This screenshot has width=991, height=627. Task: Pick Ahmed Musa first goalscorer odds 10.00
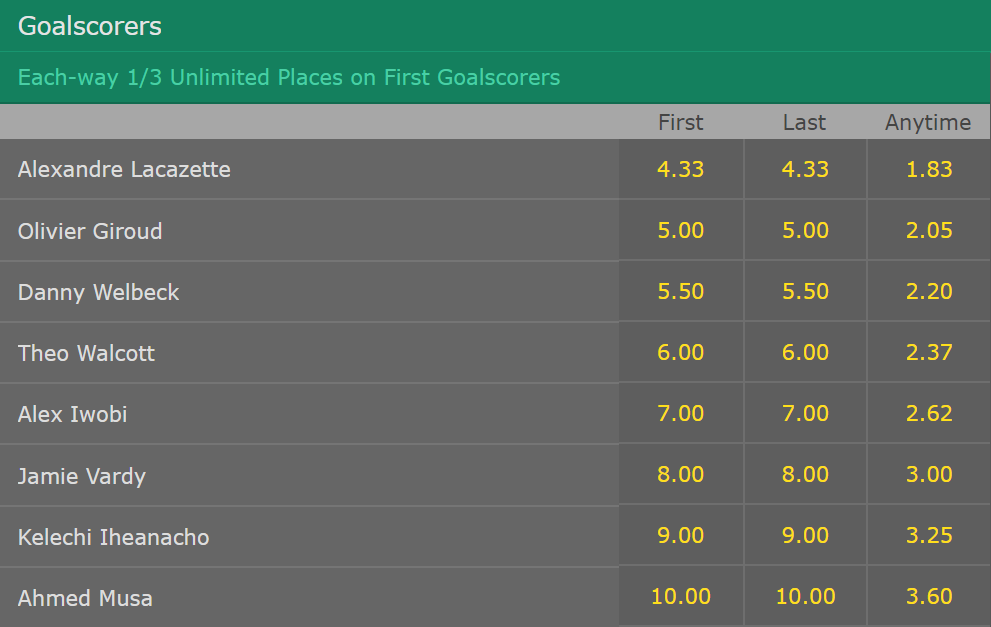(x=681, y=596)
